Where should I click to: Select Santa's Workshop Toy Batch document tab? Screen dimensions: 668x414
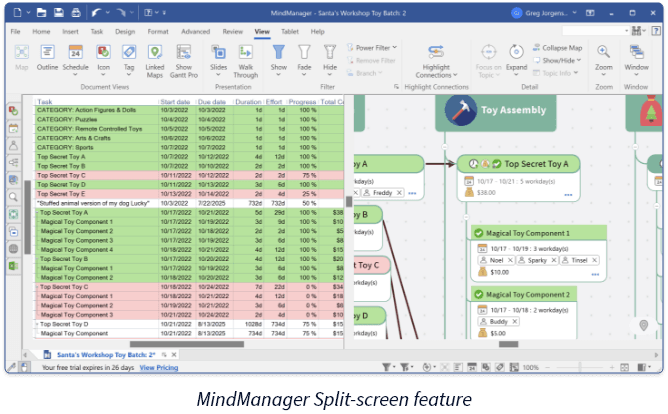pyautogui.click(x=106, y=354)
